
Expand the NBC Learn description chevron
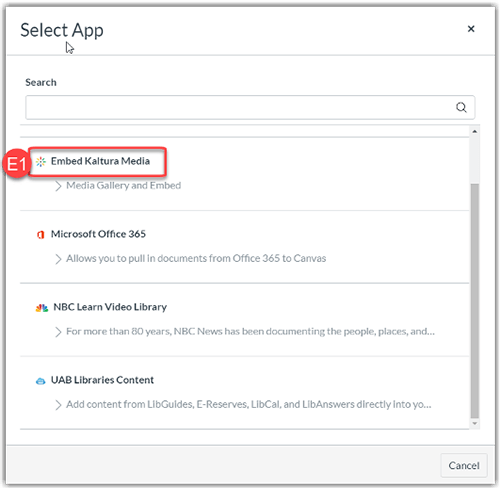pyautogui.click(x=58, y=332)
